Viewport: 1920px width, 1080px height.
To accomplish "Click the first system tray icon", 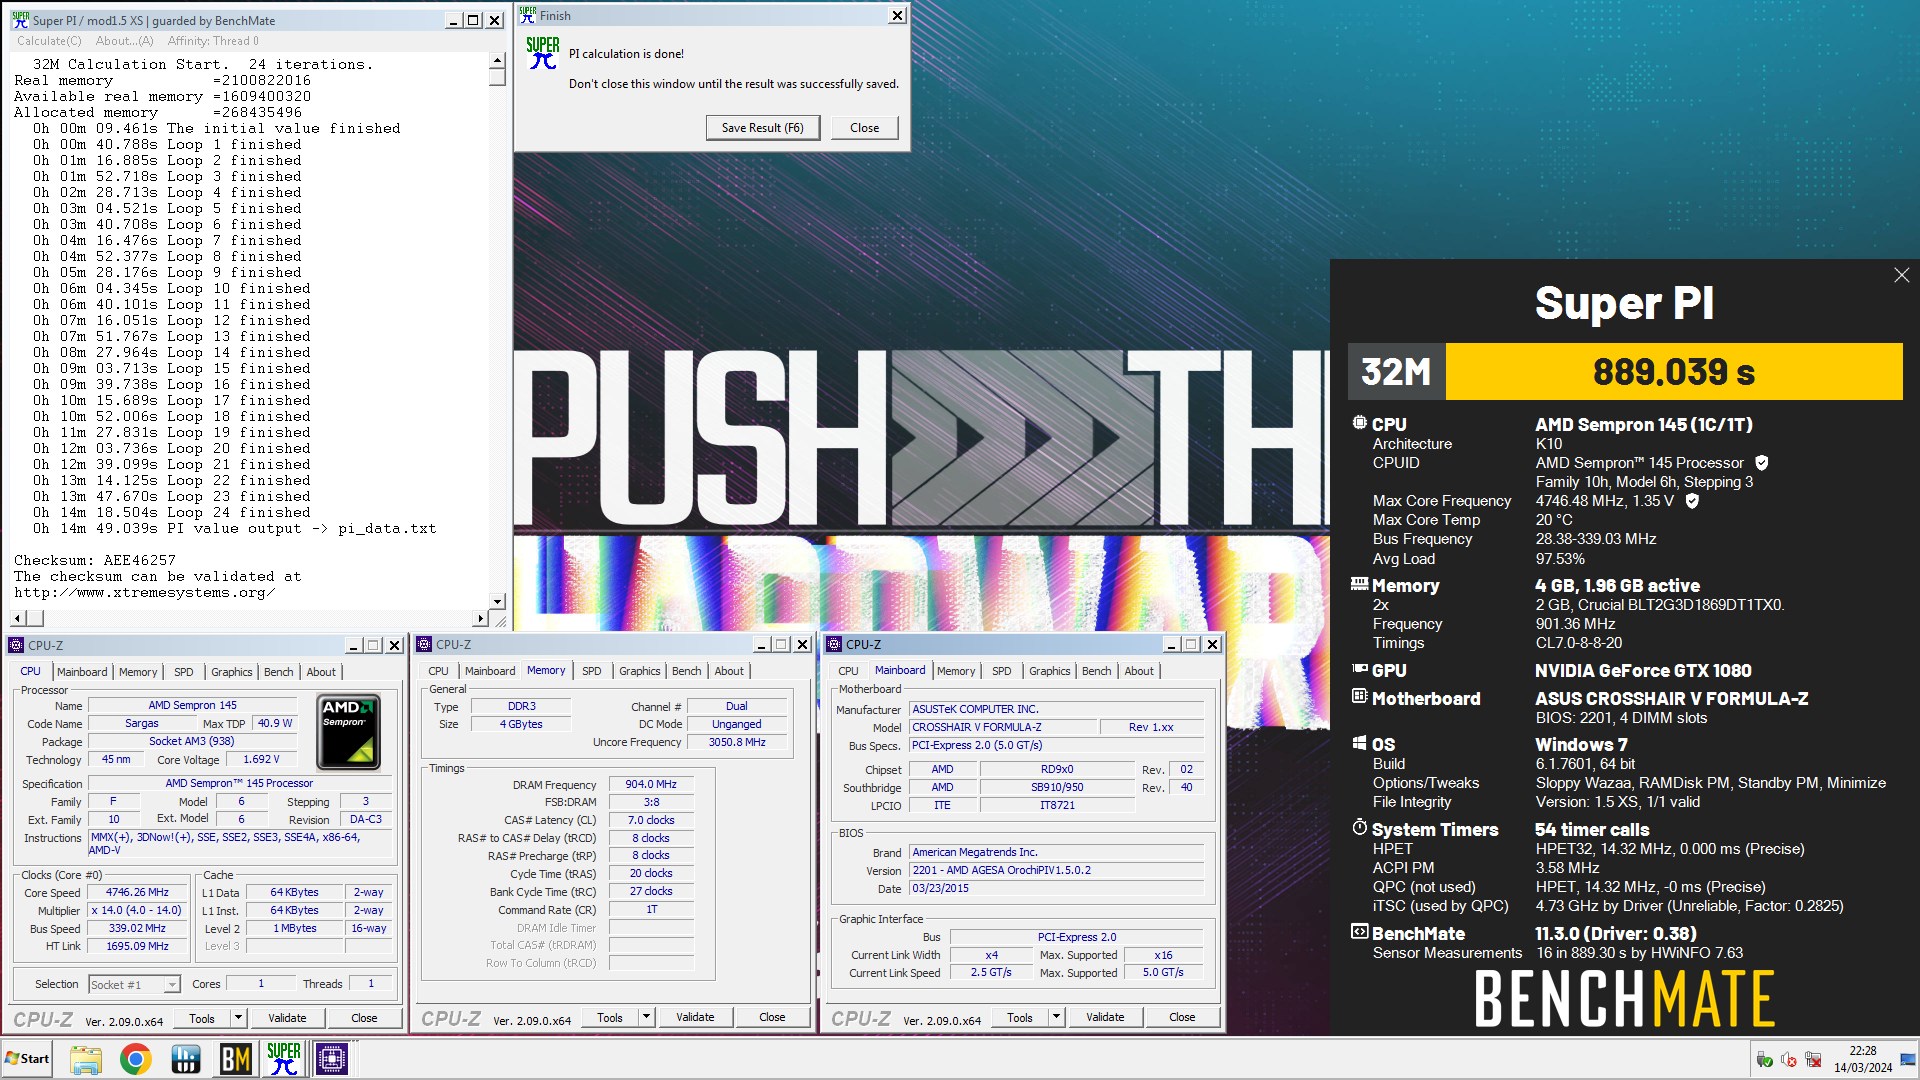I will [1765, 1059].
